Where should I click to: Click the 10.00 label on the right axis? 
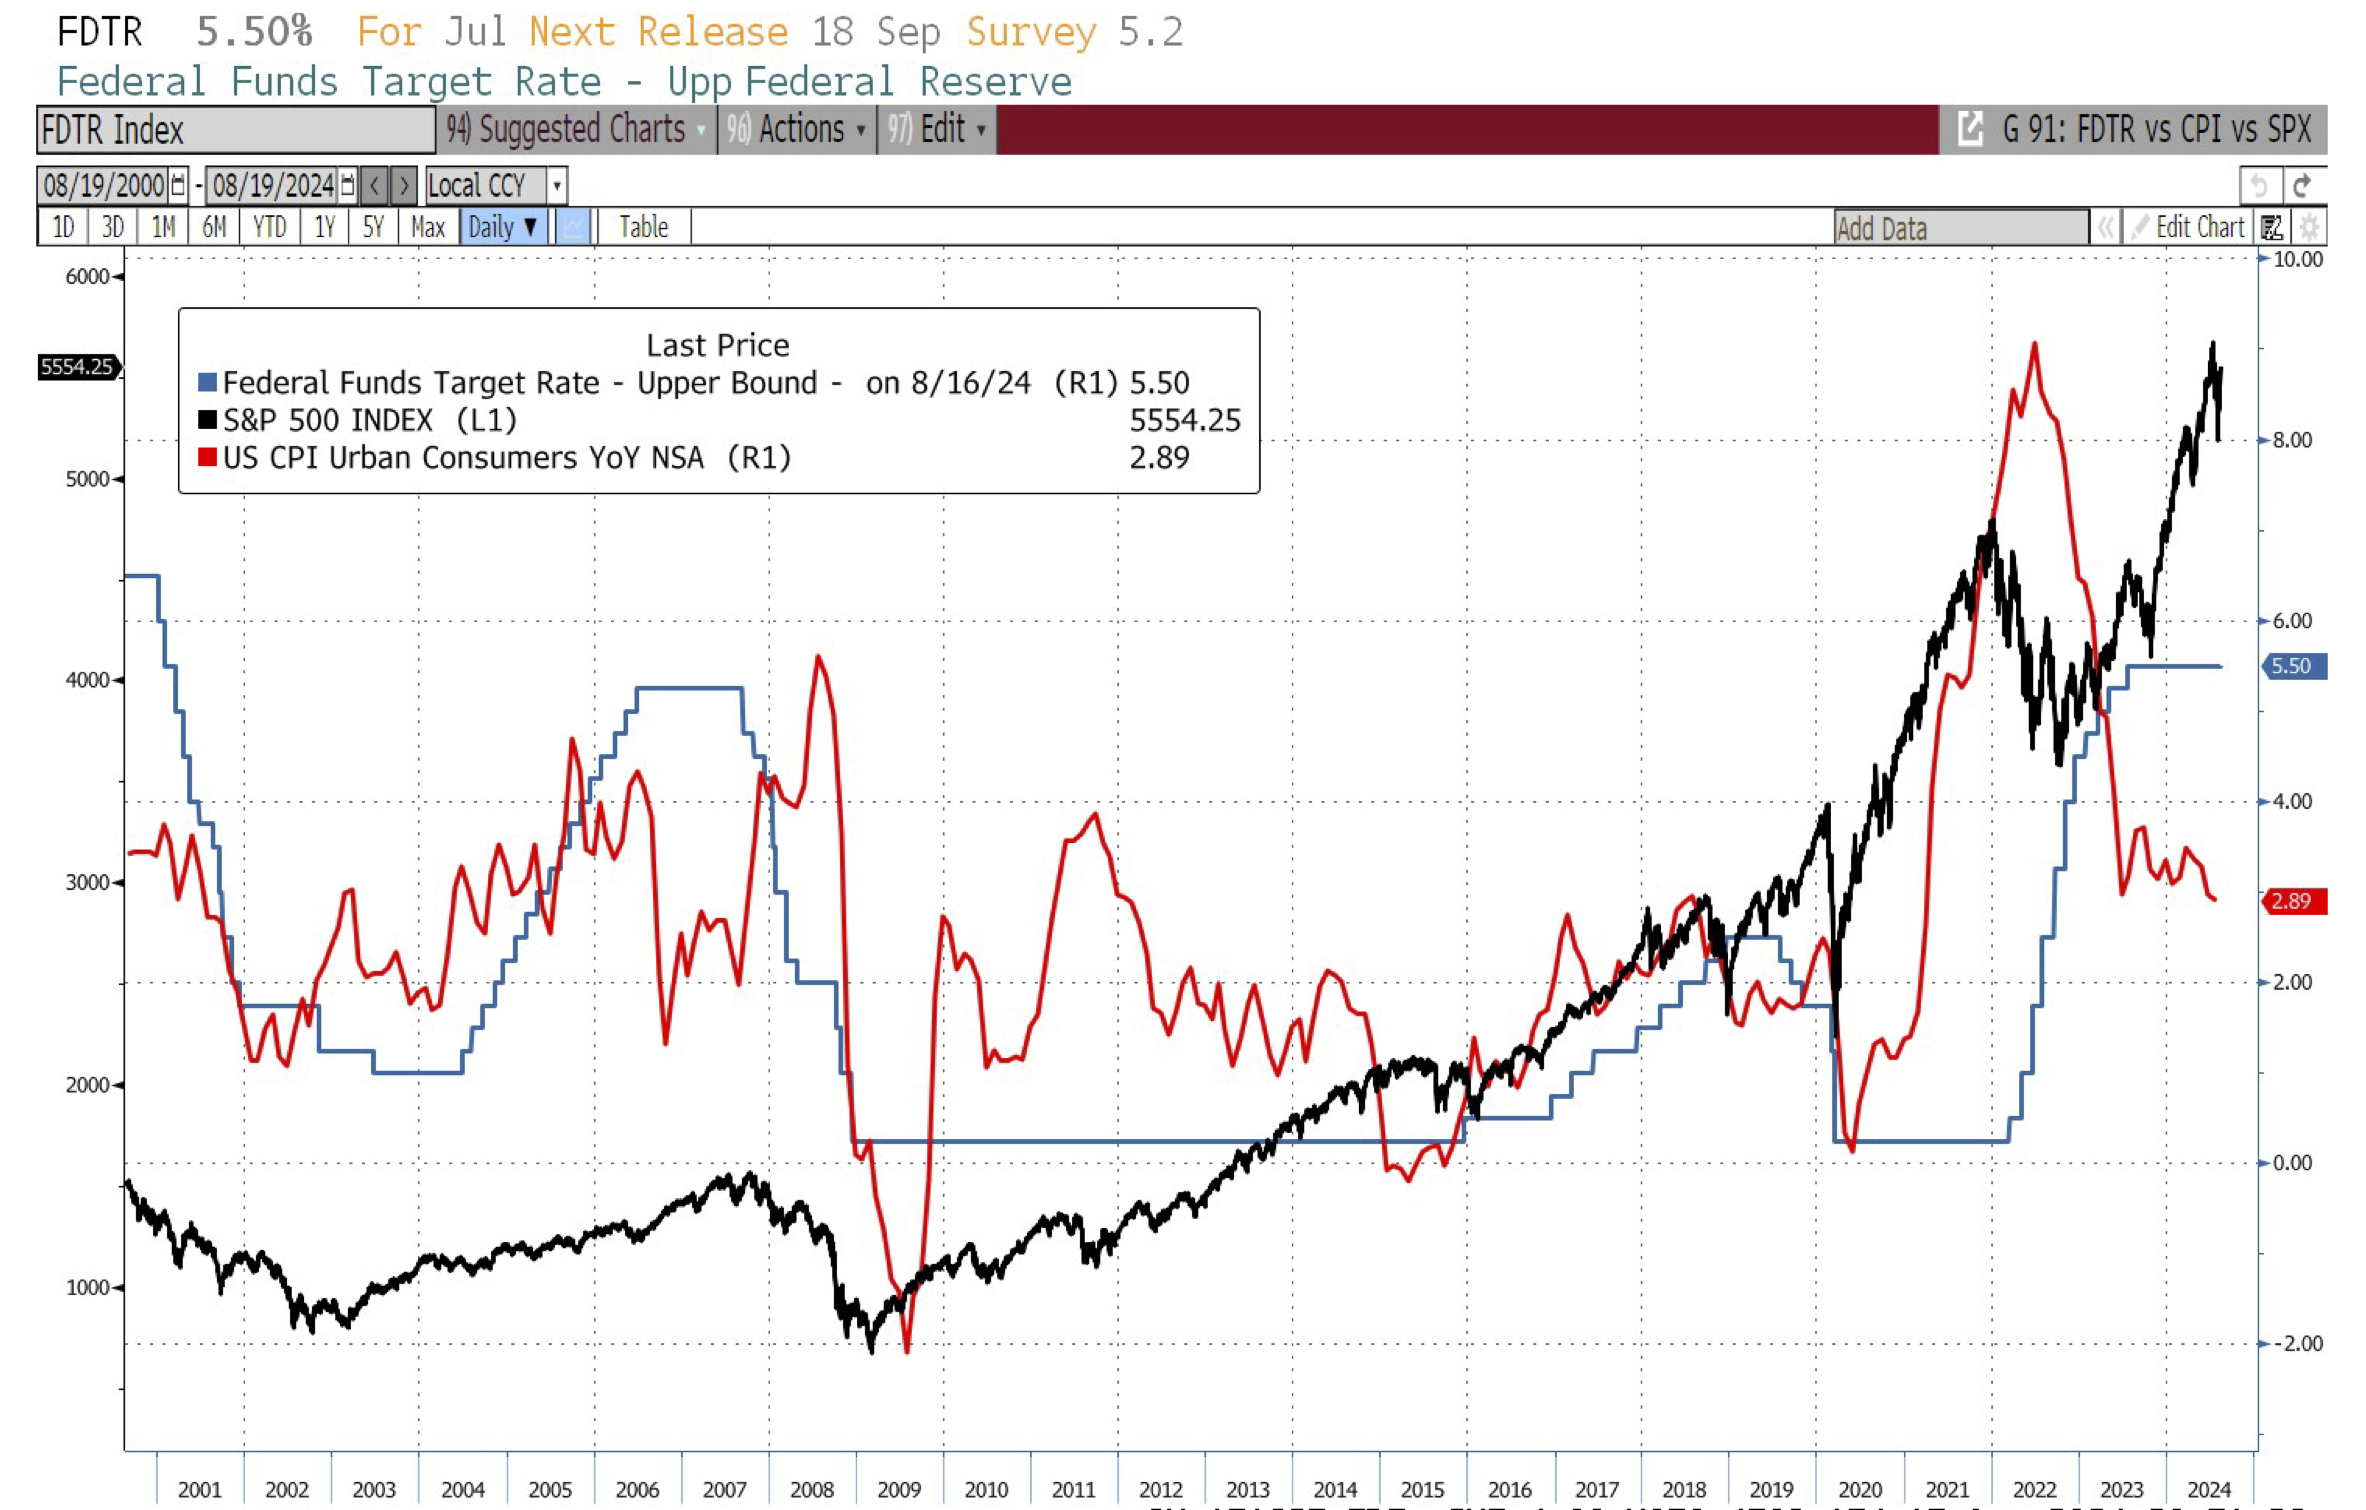tap(2298, 259)
